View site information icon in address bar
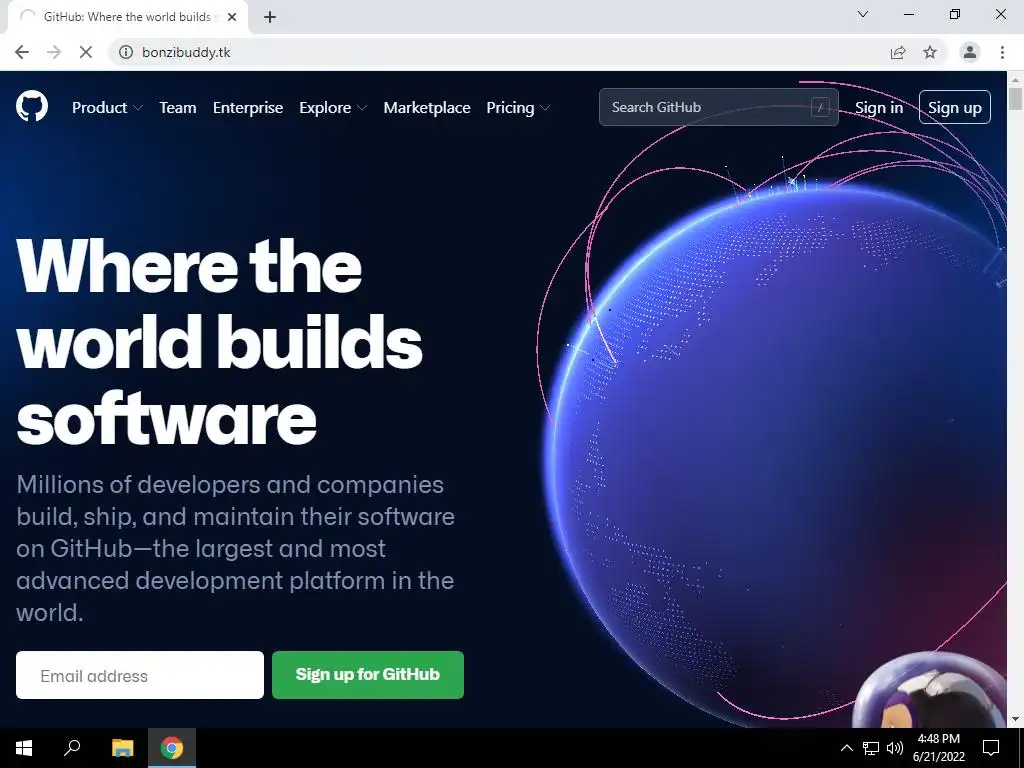Image resolution: width=1024 pixels, height=768 pixels. pyautogui.click(x=125, y=52)
